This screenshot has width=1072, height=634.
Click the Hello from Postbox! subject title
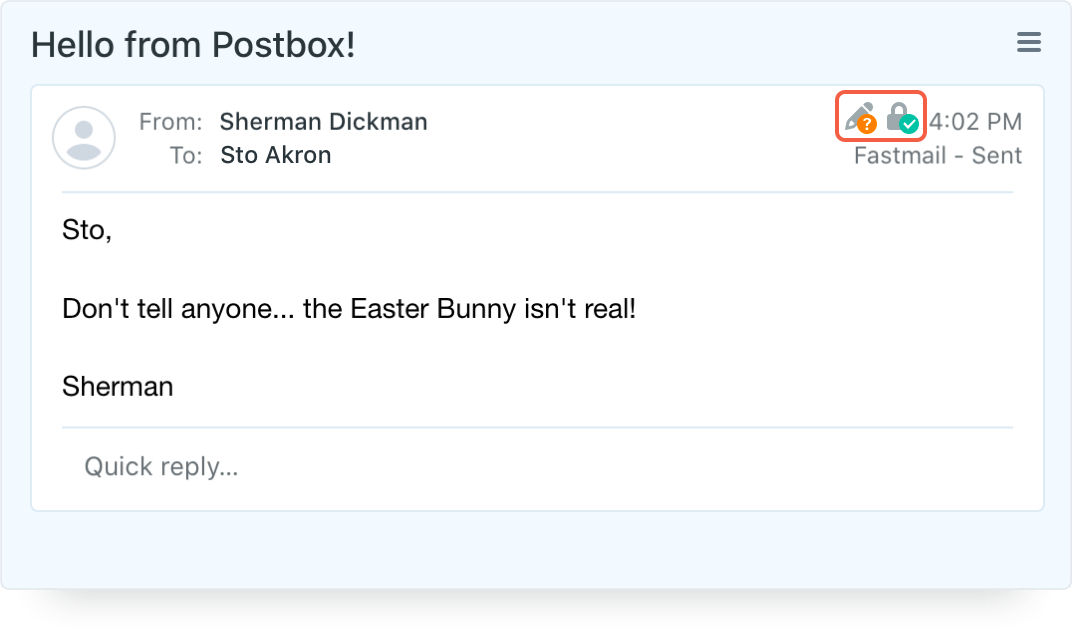tap(193, 44)
